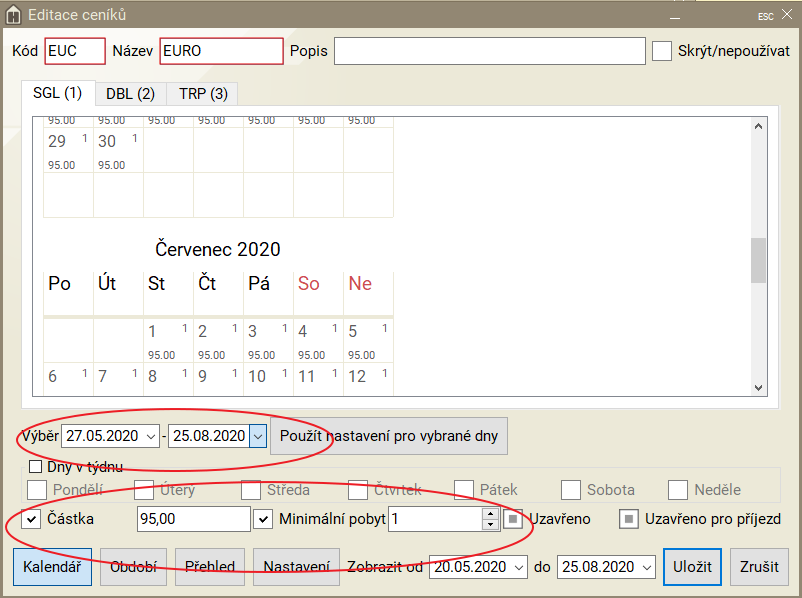Switch to the DBL (2) tab
The height and width of the screenshot is (598, 802).
(x=130, y=94)
